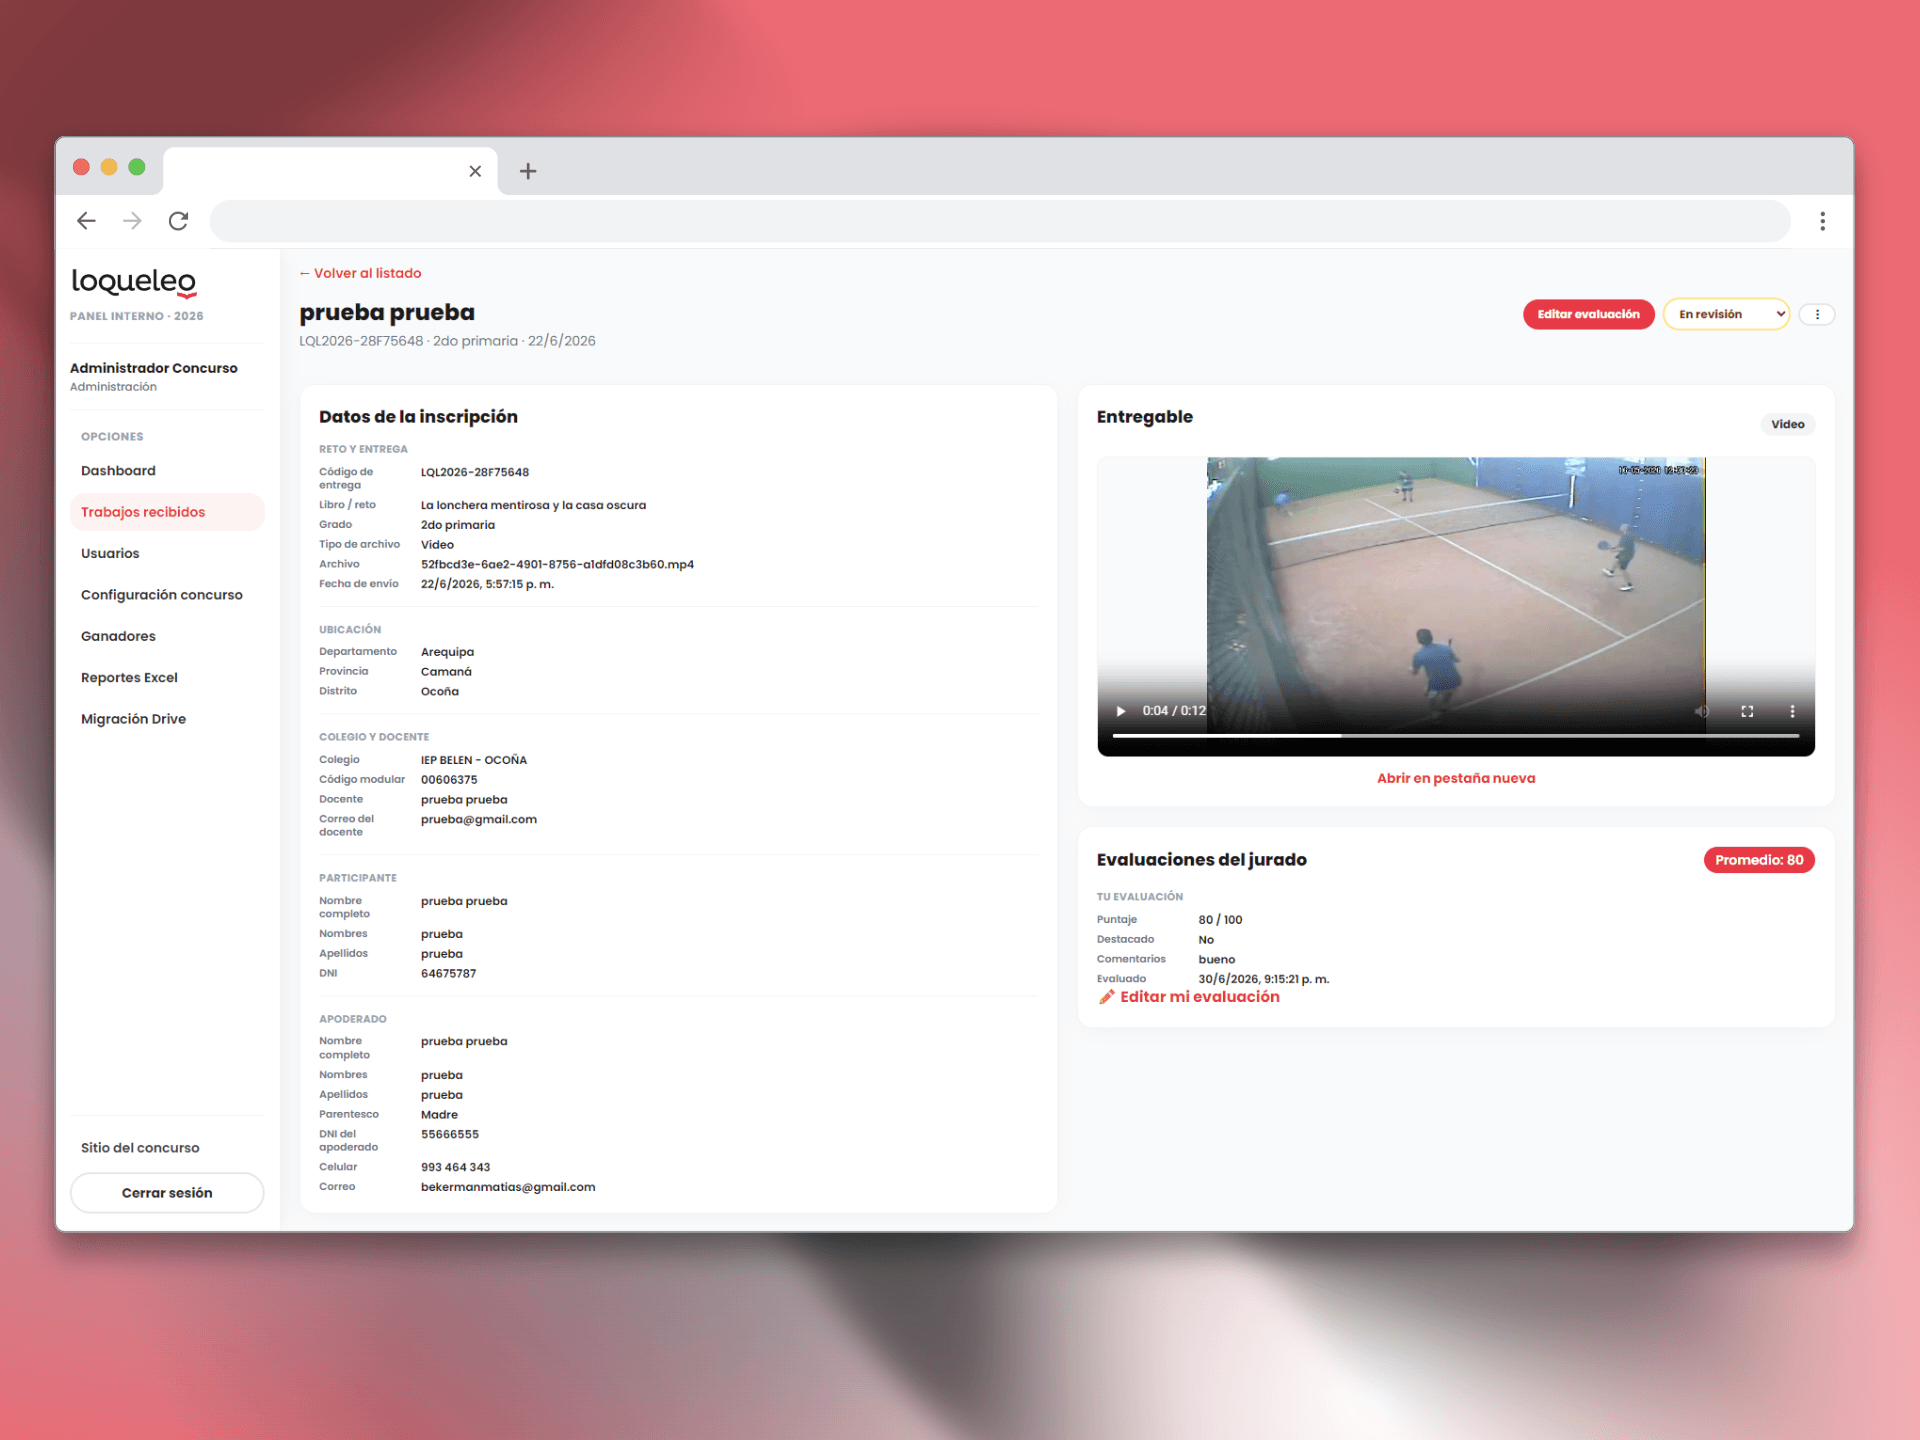Seek along the video progress bar
This screenshot has width=1920, height=1440.
[1455, 736]
